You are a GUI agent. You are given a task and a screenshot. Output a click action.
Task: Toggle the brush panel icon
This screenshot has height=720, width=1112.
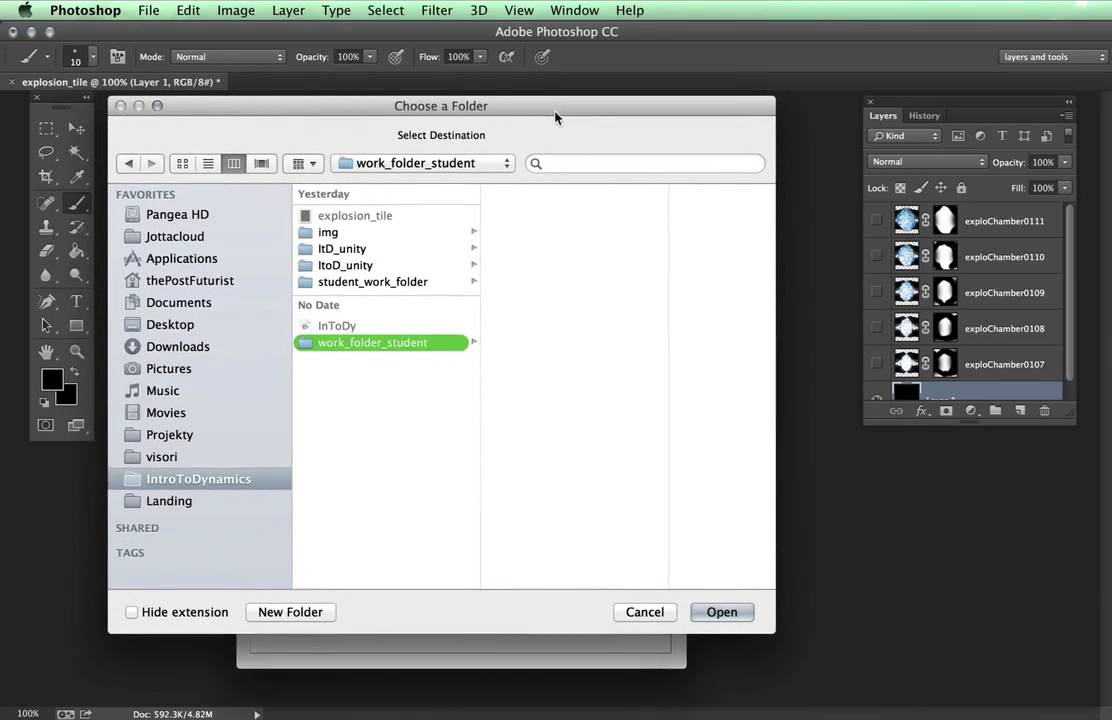pyautogui.click(x=118, y=57)
